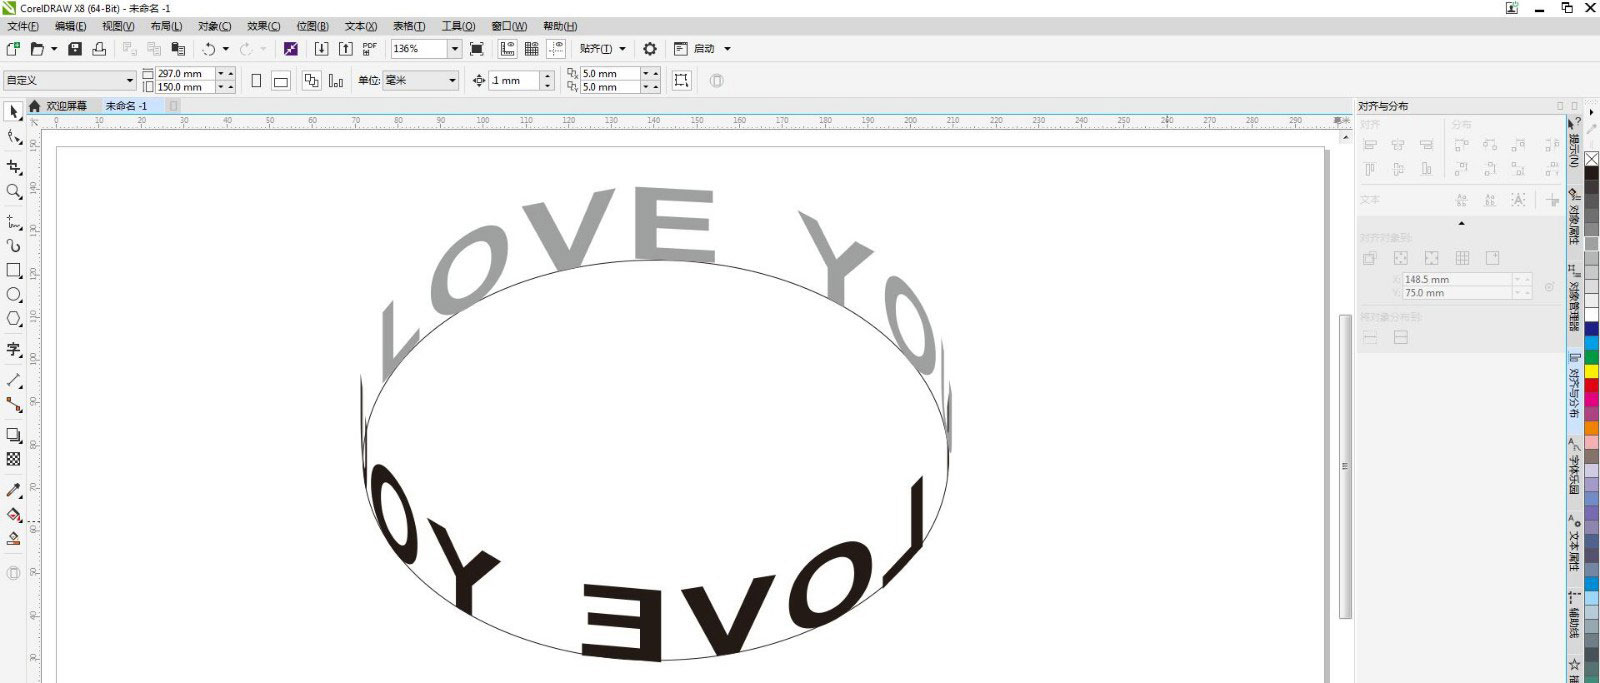Pick the blue swatch in color palette
This screenshot has width=1600, height=683.
(1590, 328)
